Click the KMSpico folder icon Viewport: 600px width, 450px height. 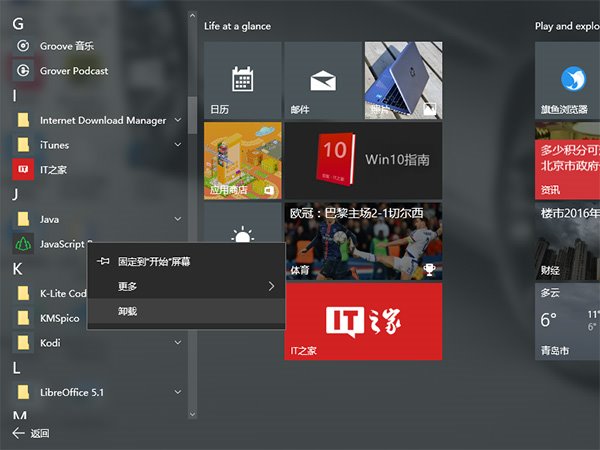23,318
